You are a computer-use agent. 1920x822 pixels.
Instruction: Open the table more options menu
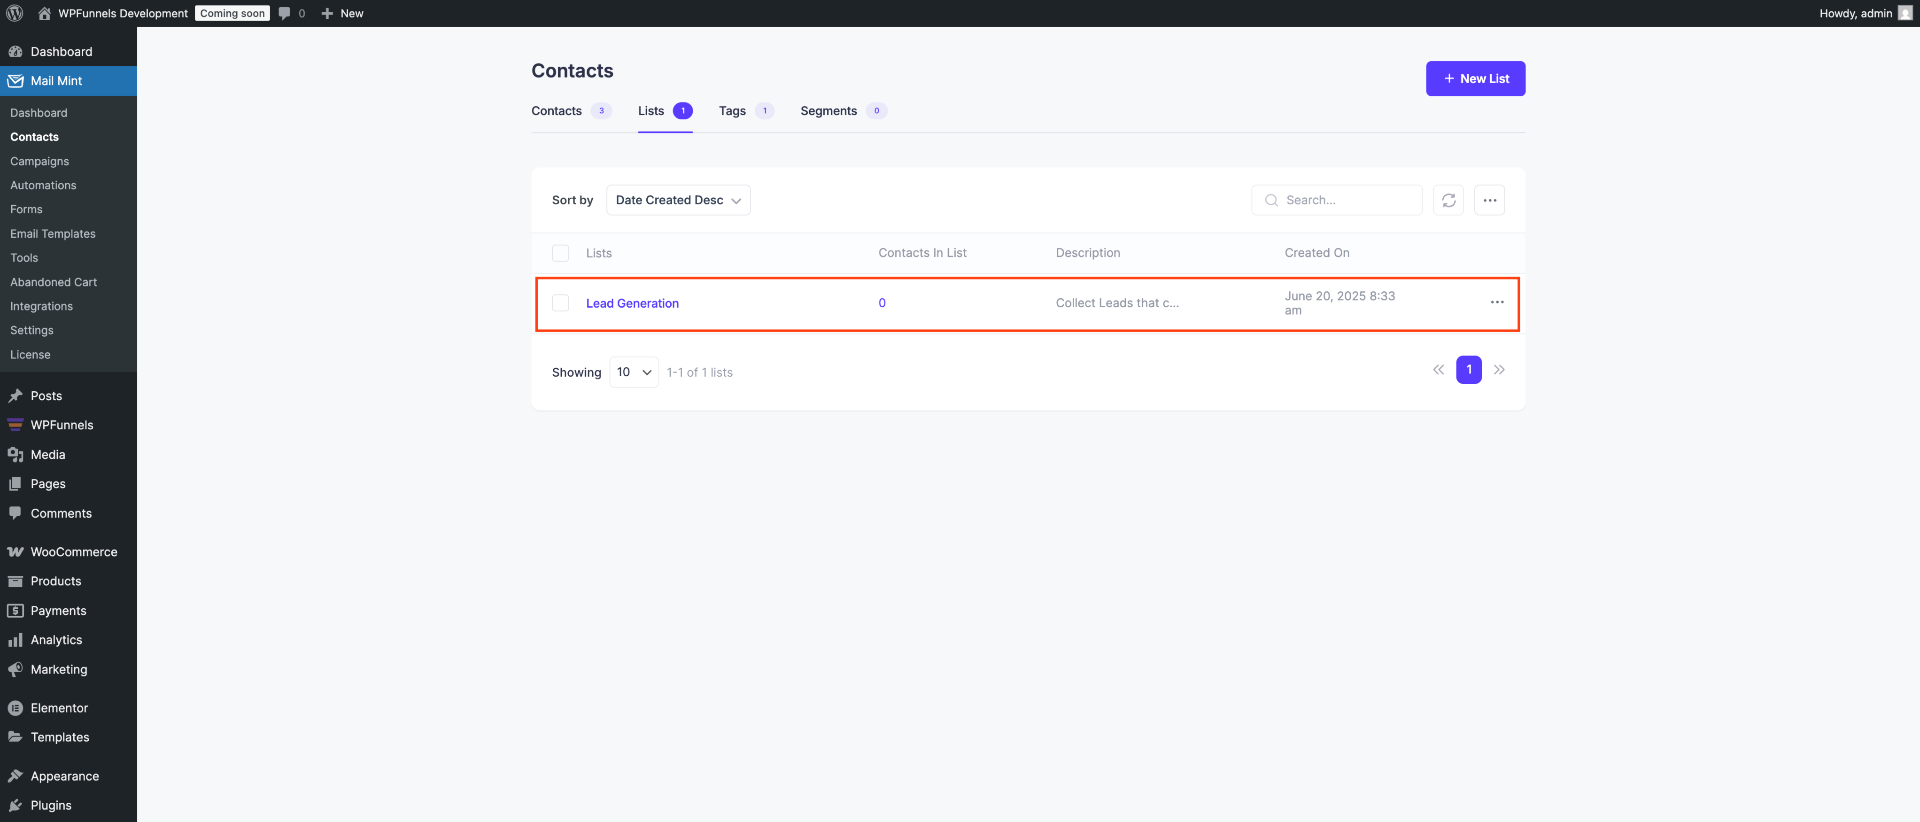pyautogui.click(x=1489, y=200)
